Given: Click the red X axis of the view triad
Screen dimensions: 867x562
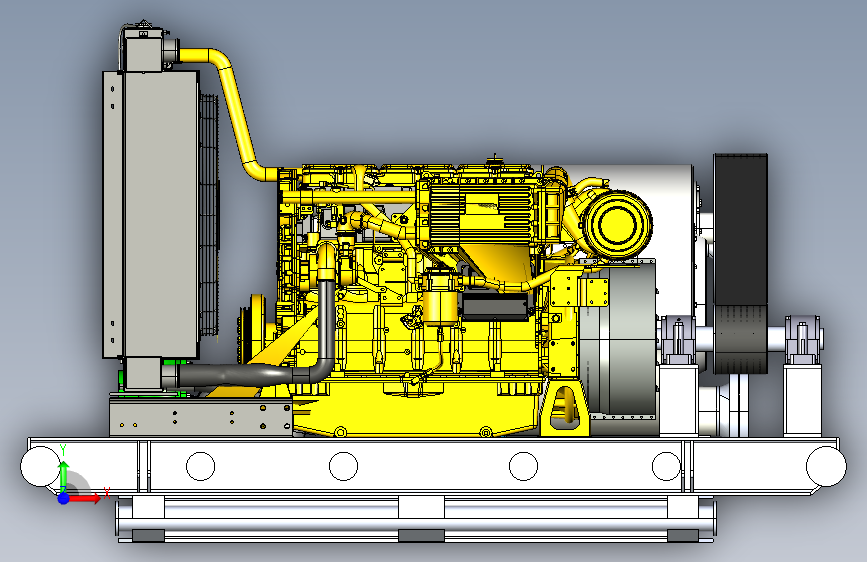Looking at the screenshot, I should click(x=83, y=498).
